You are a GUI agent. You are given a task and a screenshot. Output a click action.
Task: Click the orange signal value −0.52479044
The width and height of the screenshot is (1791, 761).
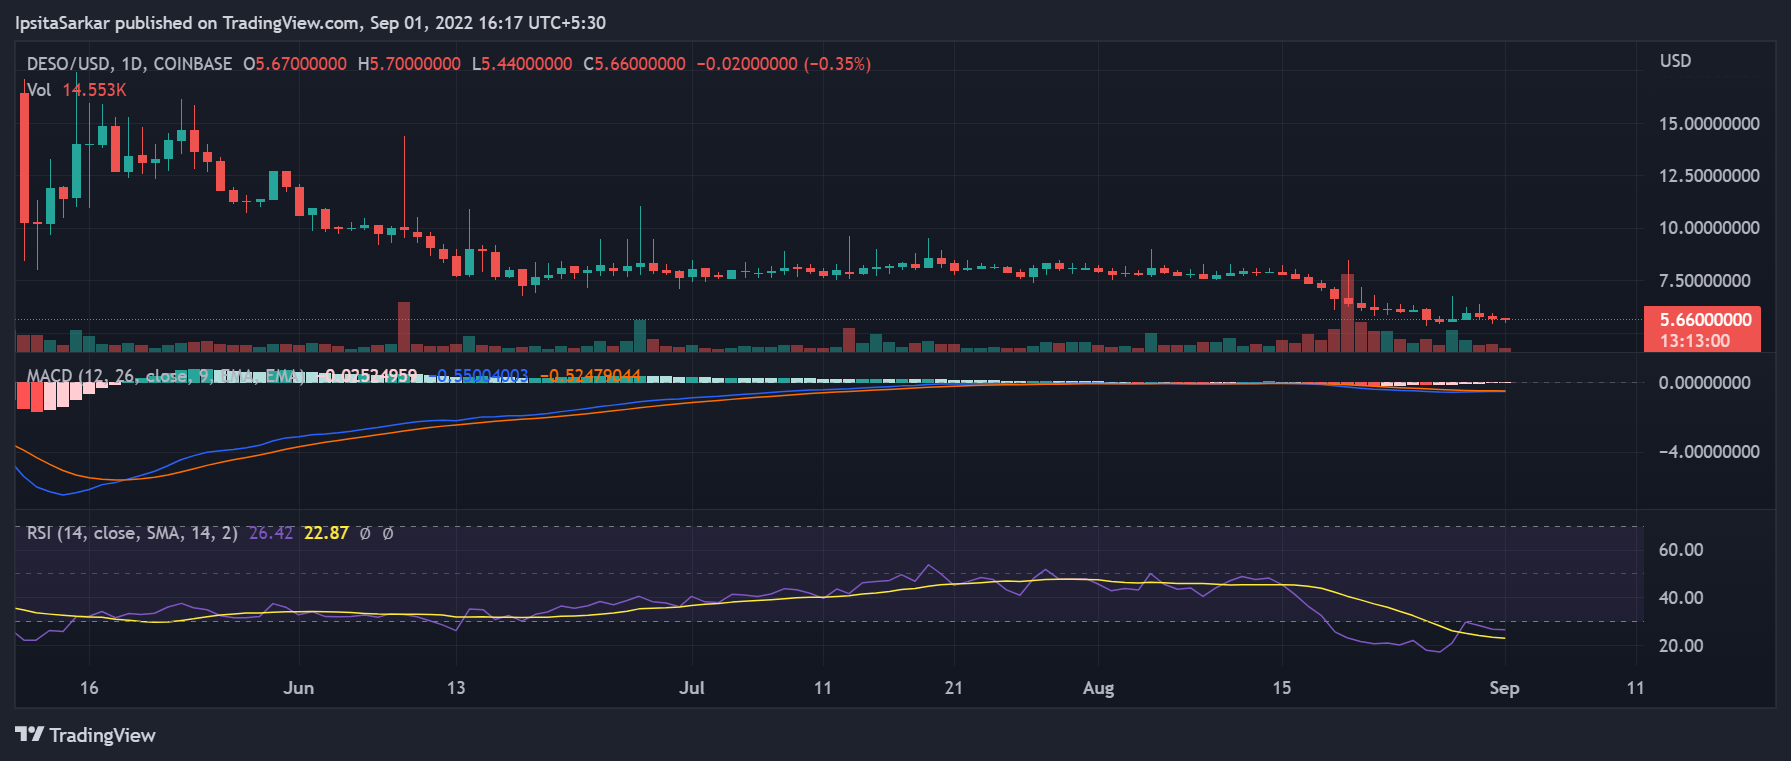point(590,376)
